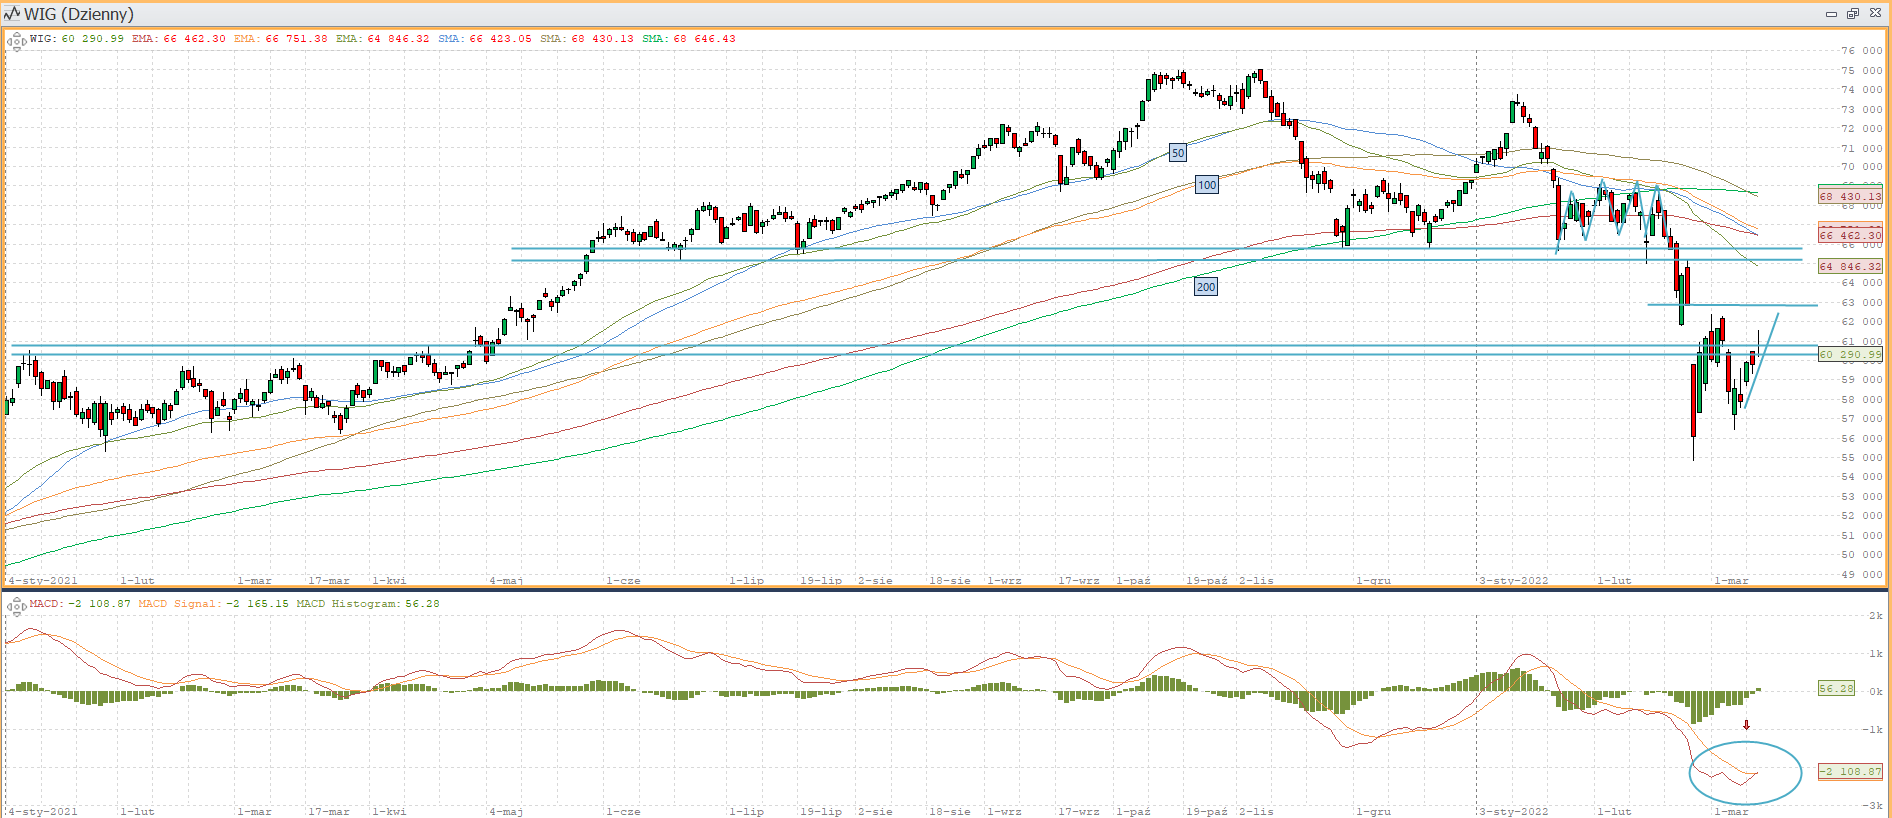
Task: Click the -2 108.87 MACD axis tag
Action: click(x=1850, y=771)
